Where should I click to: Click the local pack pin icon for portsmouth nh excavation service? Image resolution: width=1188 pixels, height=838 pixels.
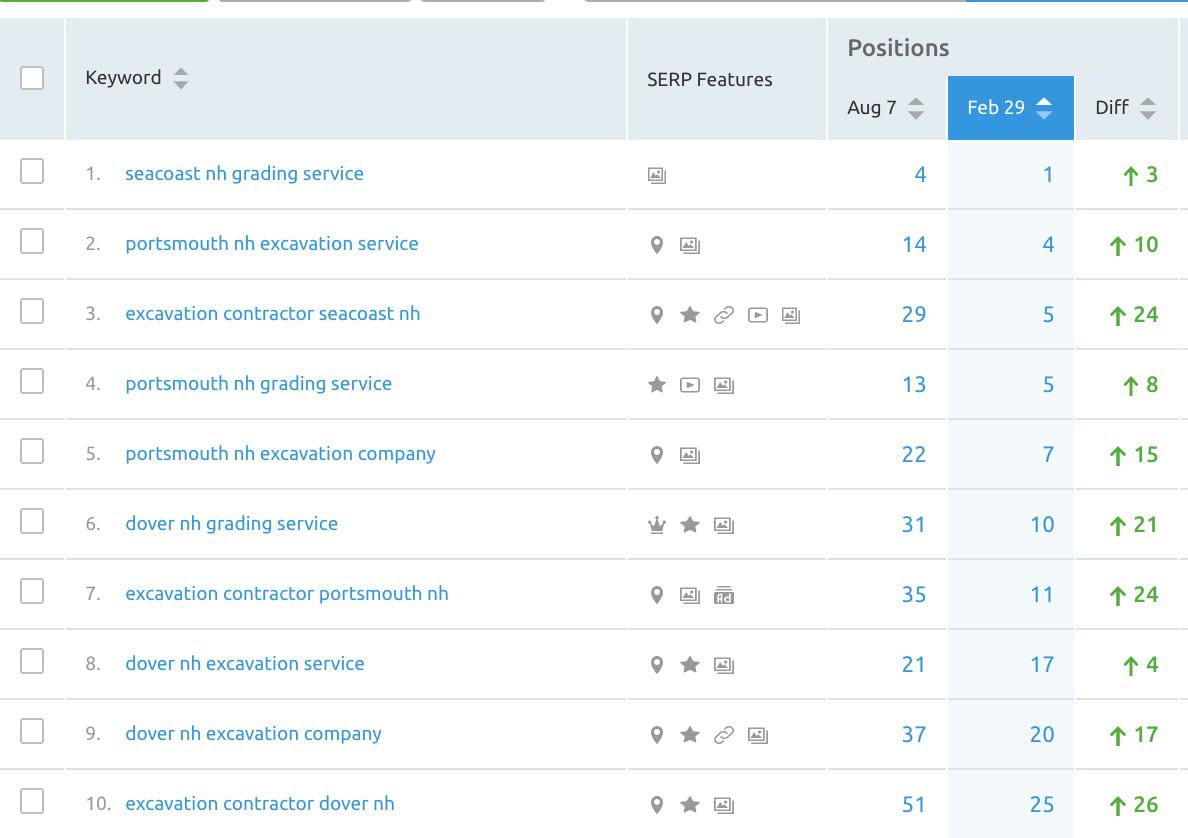click(x=657, y=245)
